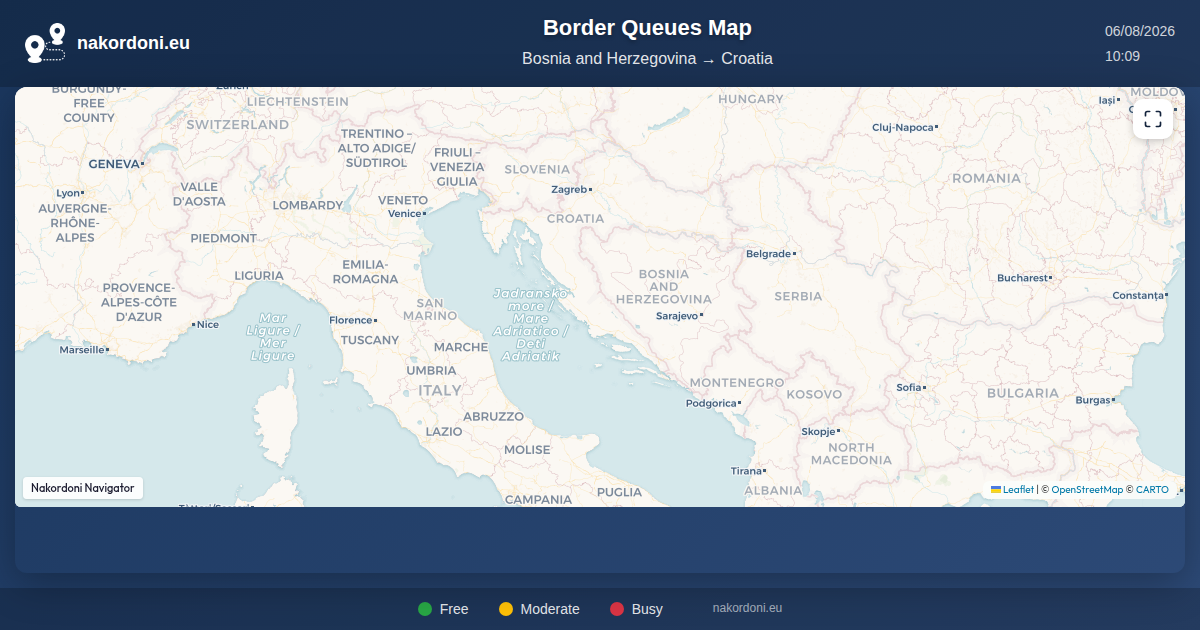Click the SLOVENIA country label
The image size is (1200, 630).
(537, 169)
